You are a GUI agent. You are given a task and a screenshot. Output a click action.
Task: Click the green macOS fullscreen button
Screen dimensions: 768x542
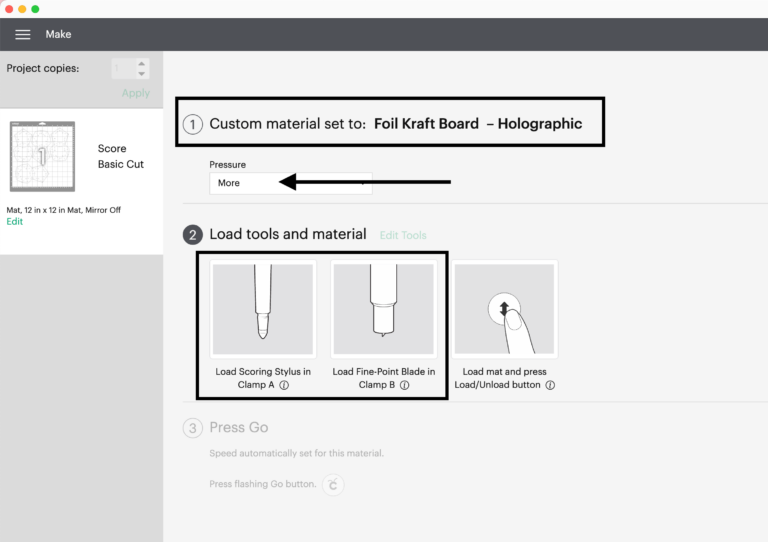click(35, 8)
